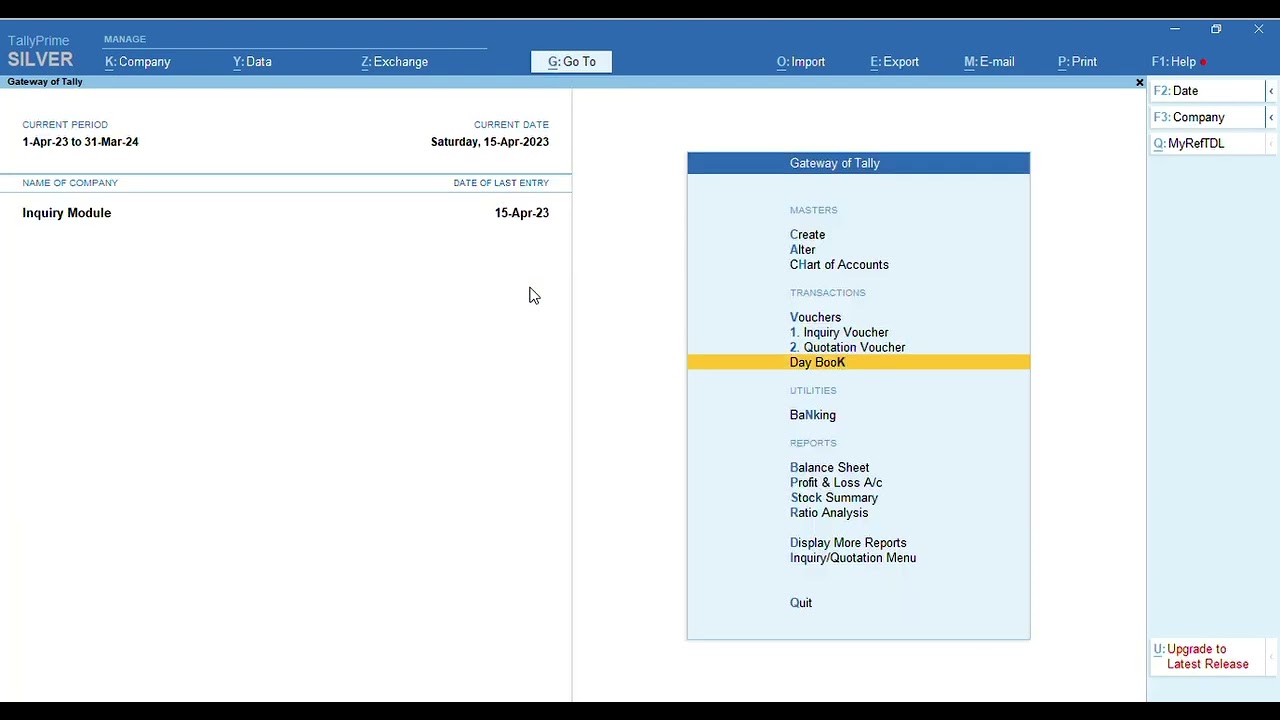Open Vouchers under Transactions
Screen dimensions: 1280x720
pos(815,317)
